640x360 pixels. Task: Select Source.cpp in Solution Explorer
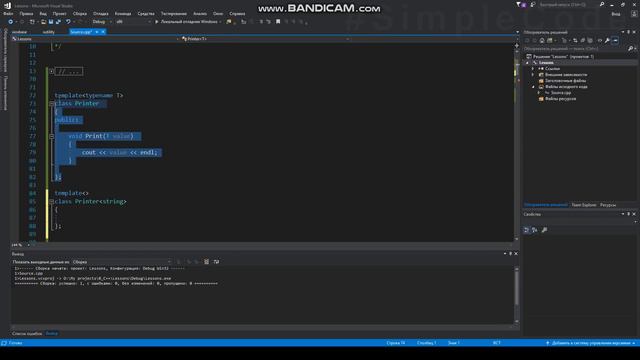(561, 93)
